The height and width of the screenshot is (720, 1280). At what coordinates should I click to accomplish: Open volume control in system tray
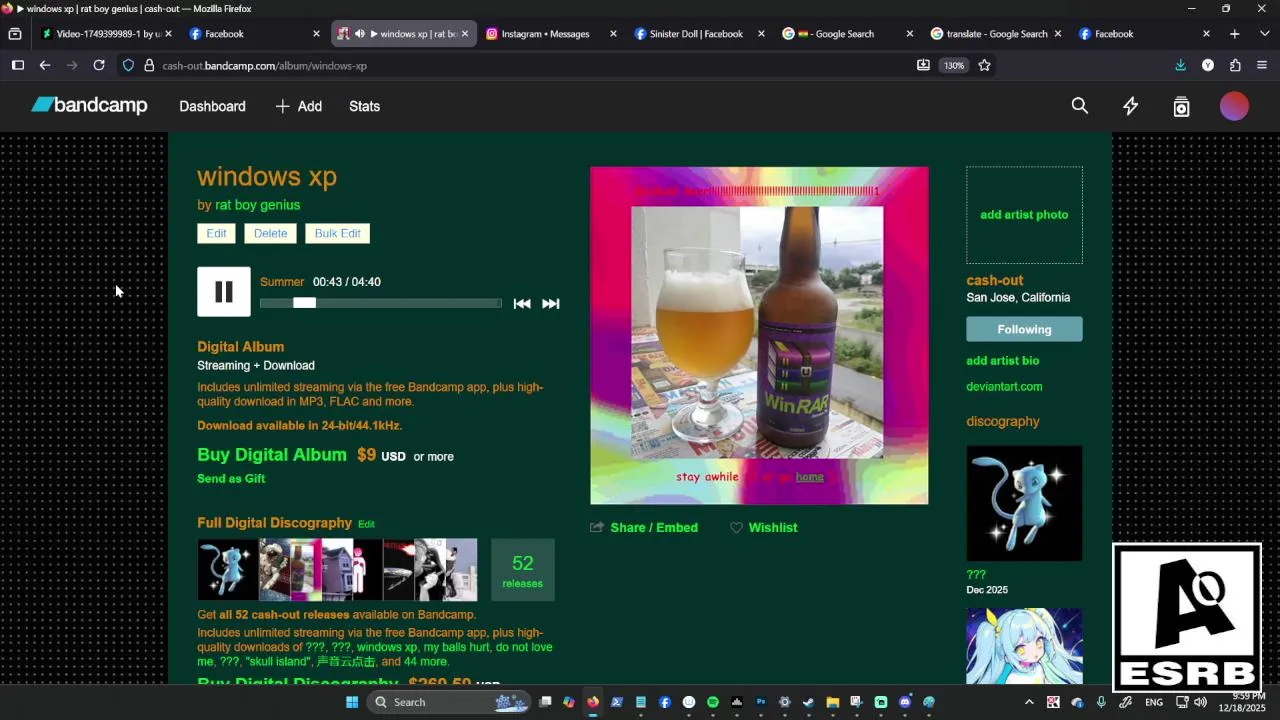(1200, 702)
